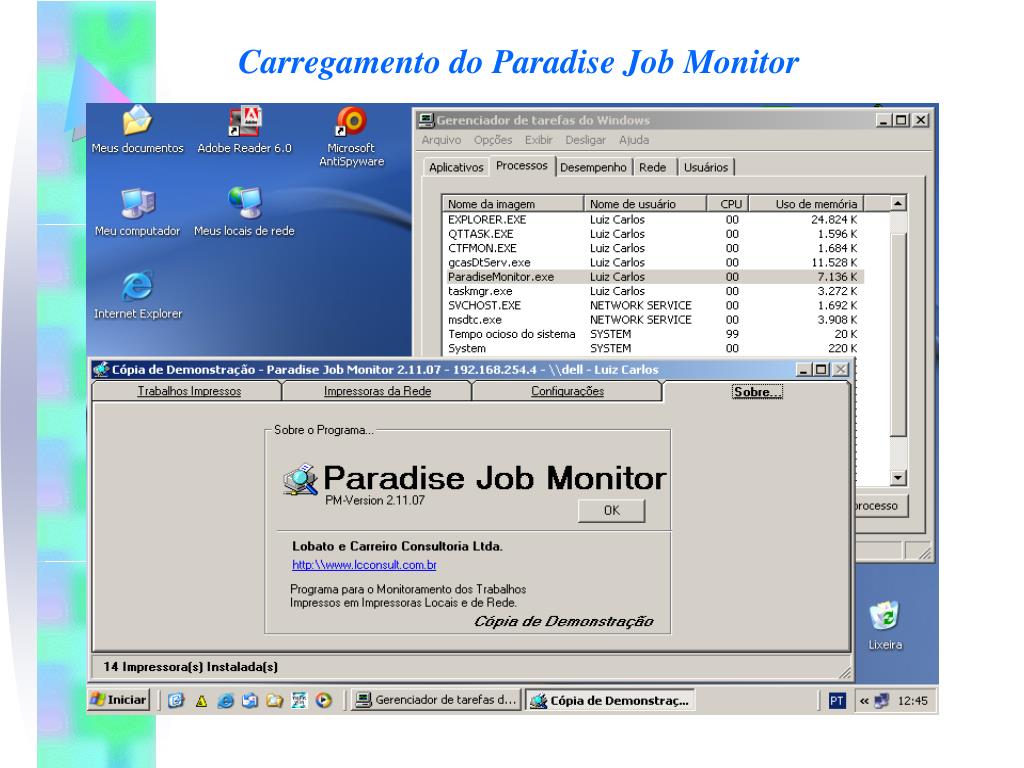Screen dimensions: 1024x768
Task: Expand hidden tray icons arrow
Action: click(x=864, y=701)
